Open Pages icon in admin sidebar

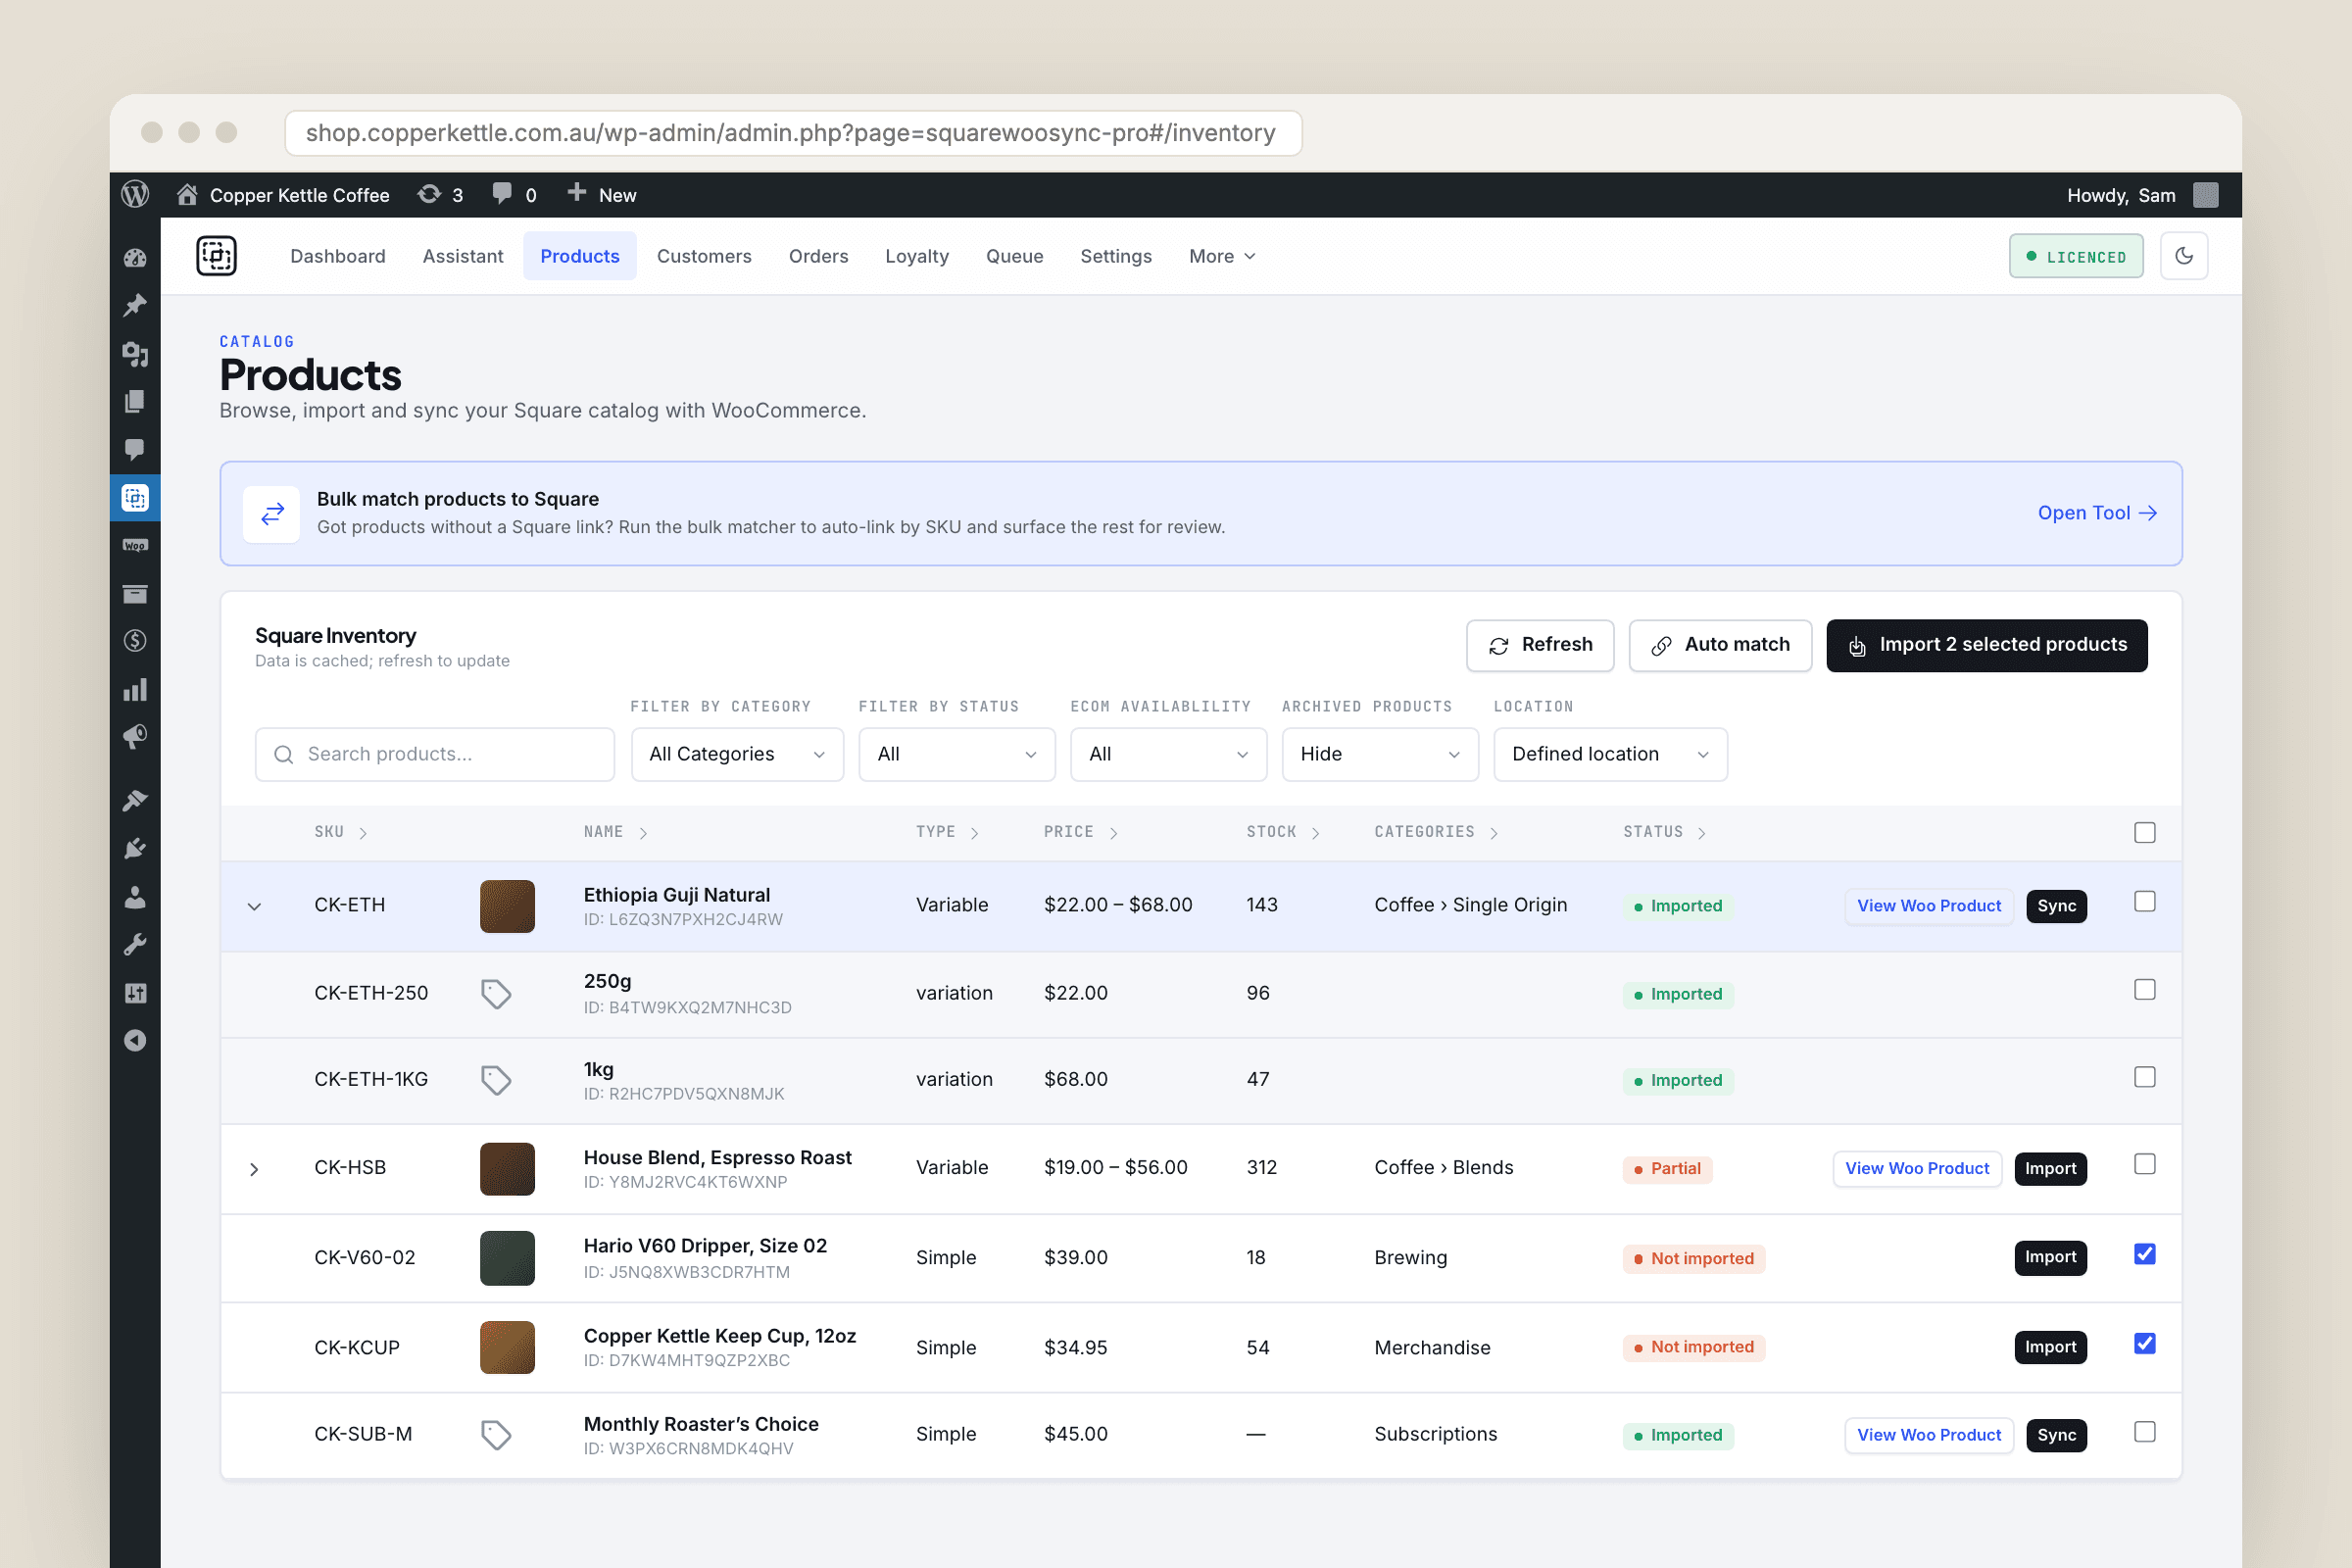coord(135,401)
